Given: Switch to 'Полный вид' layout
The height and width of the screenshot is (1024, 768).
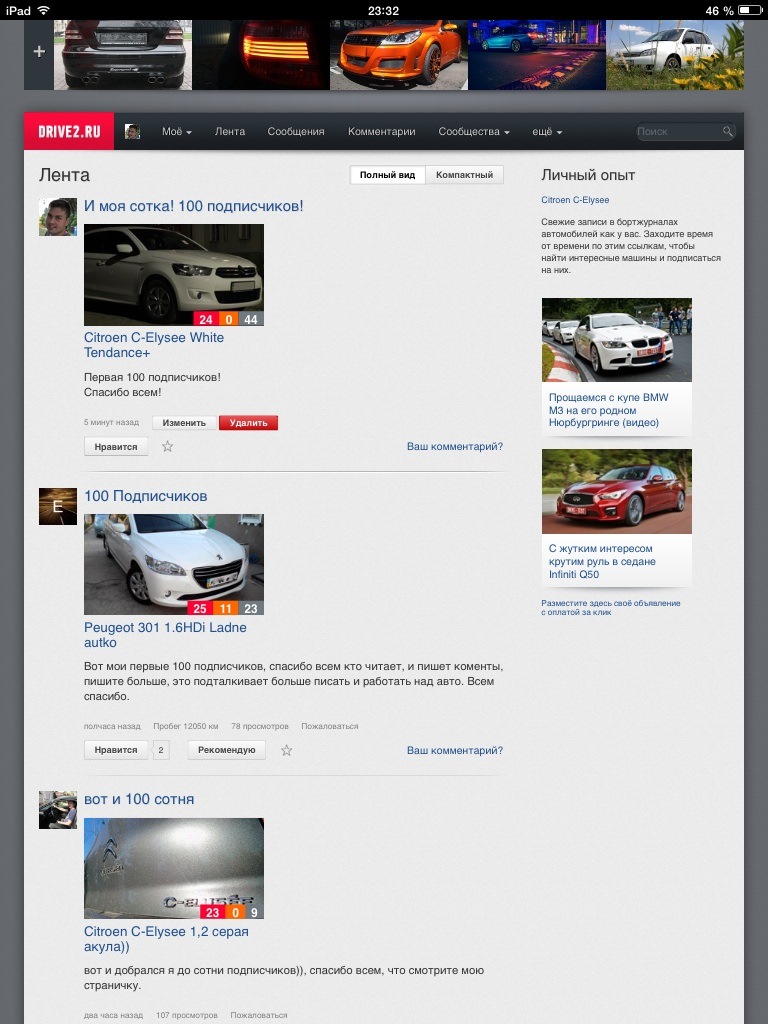Looking at the screenshot, I should [x=387, y=175].
